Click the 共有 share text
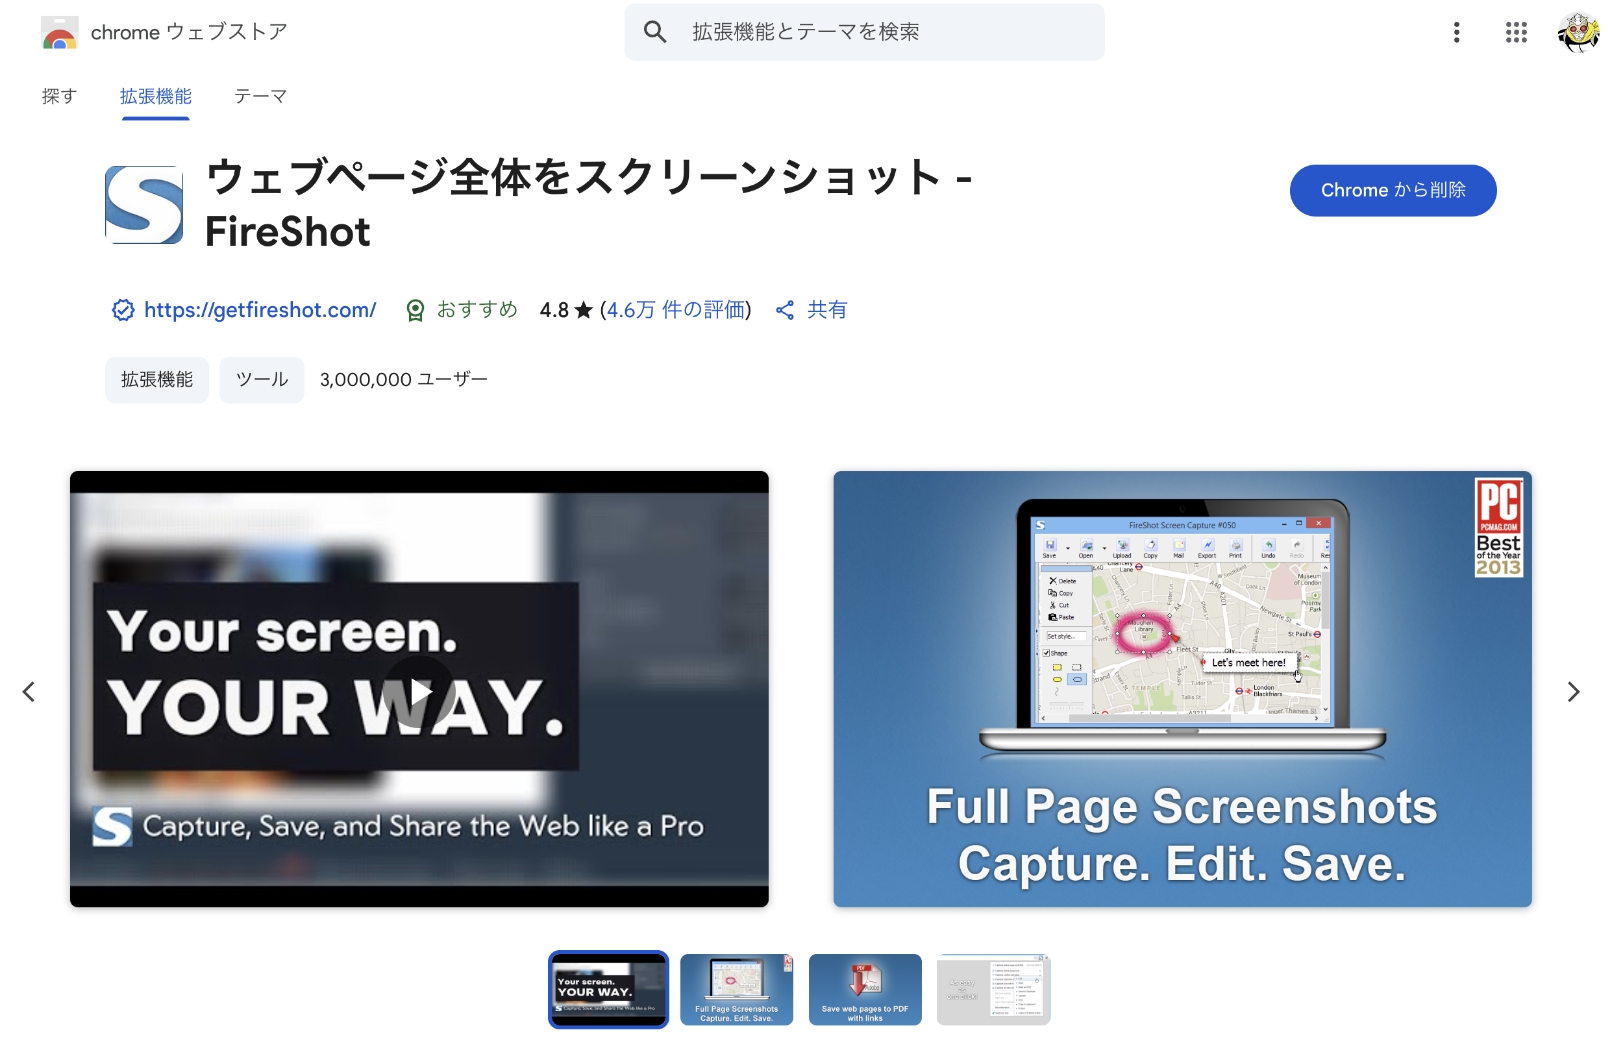Image resolution: width=1610 pixels, height=1042 pixels. (827, 310)
